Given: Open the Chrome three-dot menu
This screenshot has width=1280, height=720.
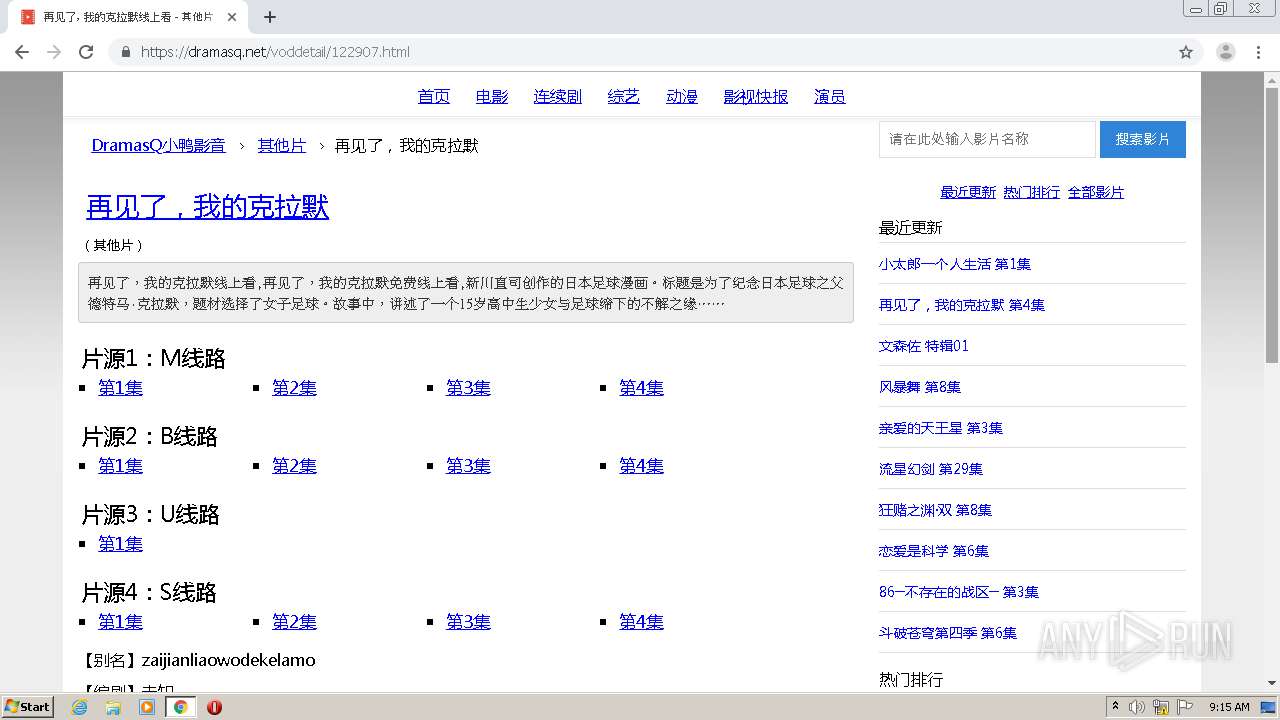Looking at the screenshot, I should point(1259,52).
